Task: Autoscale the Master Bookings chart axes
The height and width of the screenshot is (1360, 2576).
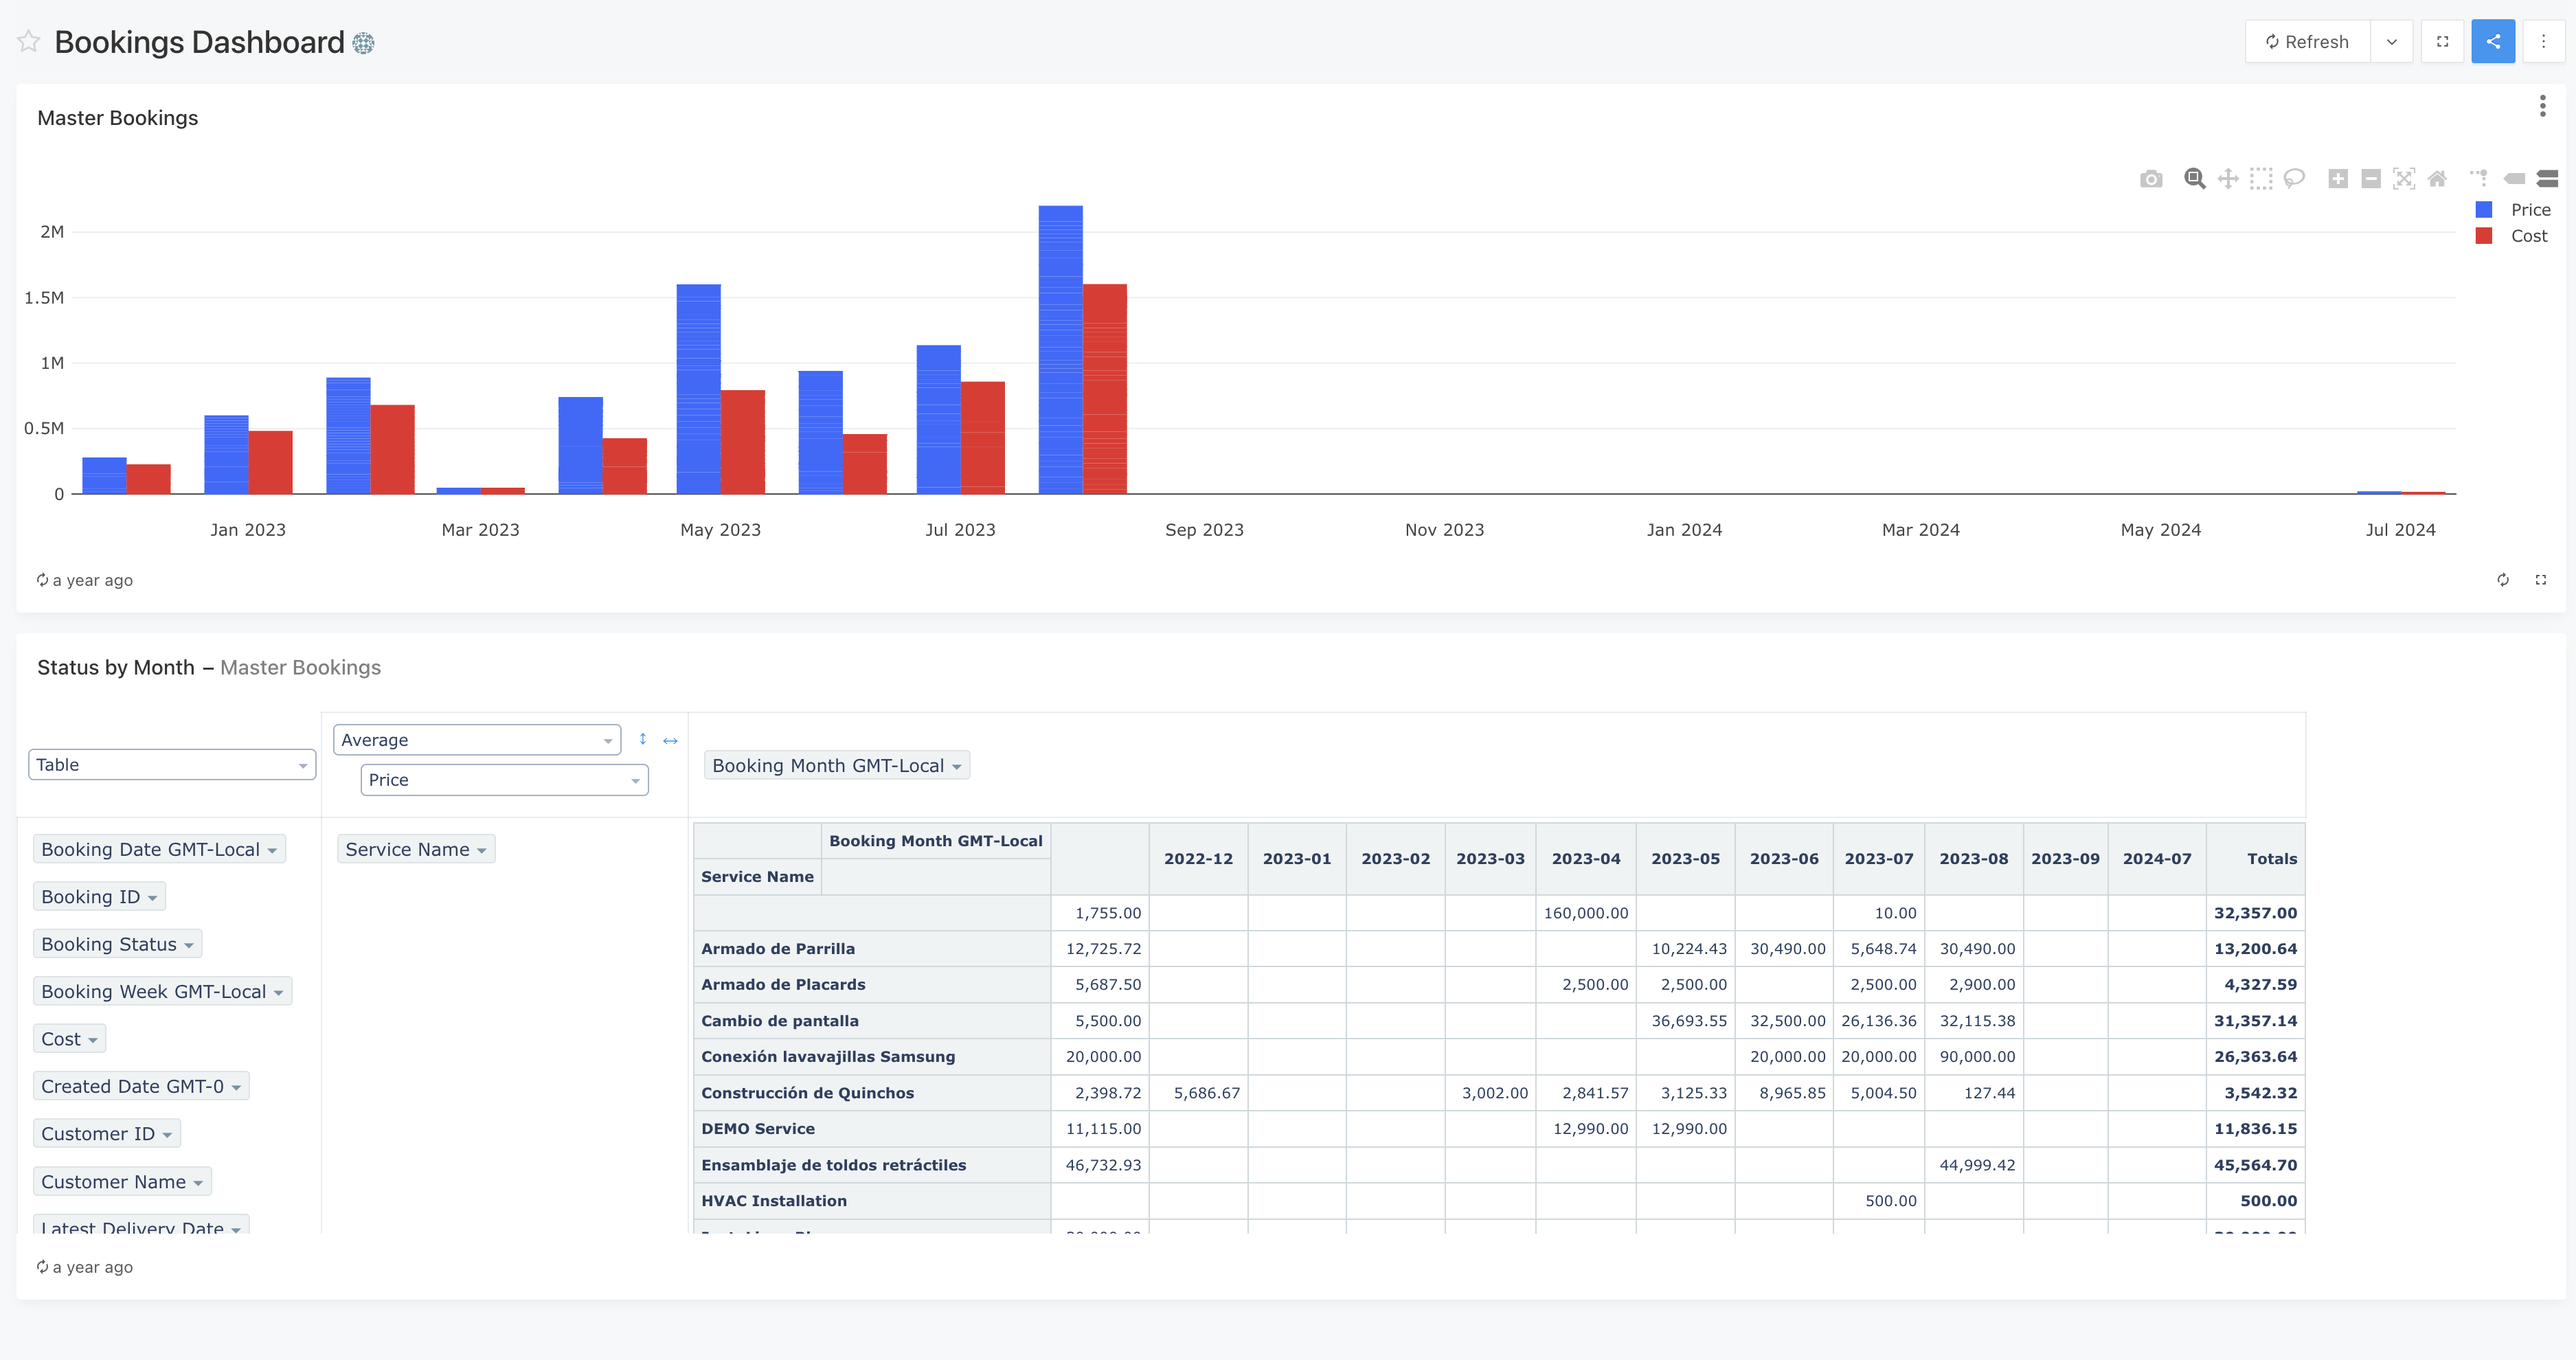Action: tap(2404, 178)
